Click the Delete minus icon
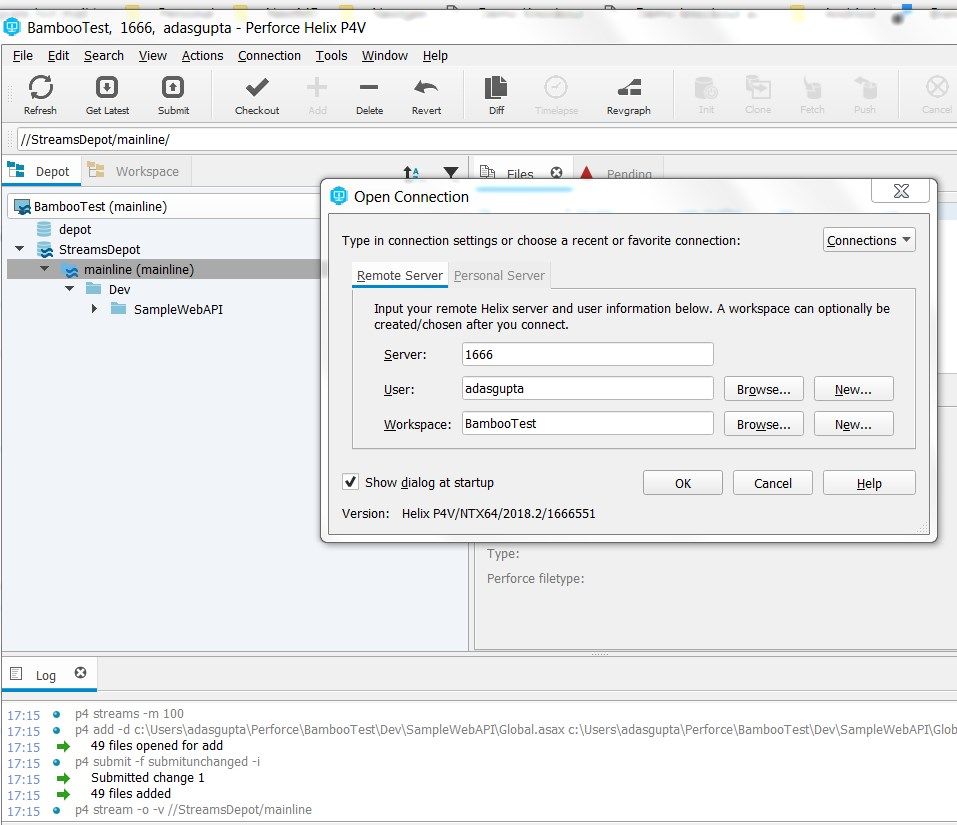Image resolution: width=957 pixels, height=825 pixels. 369,87
